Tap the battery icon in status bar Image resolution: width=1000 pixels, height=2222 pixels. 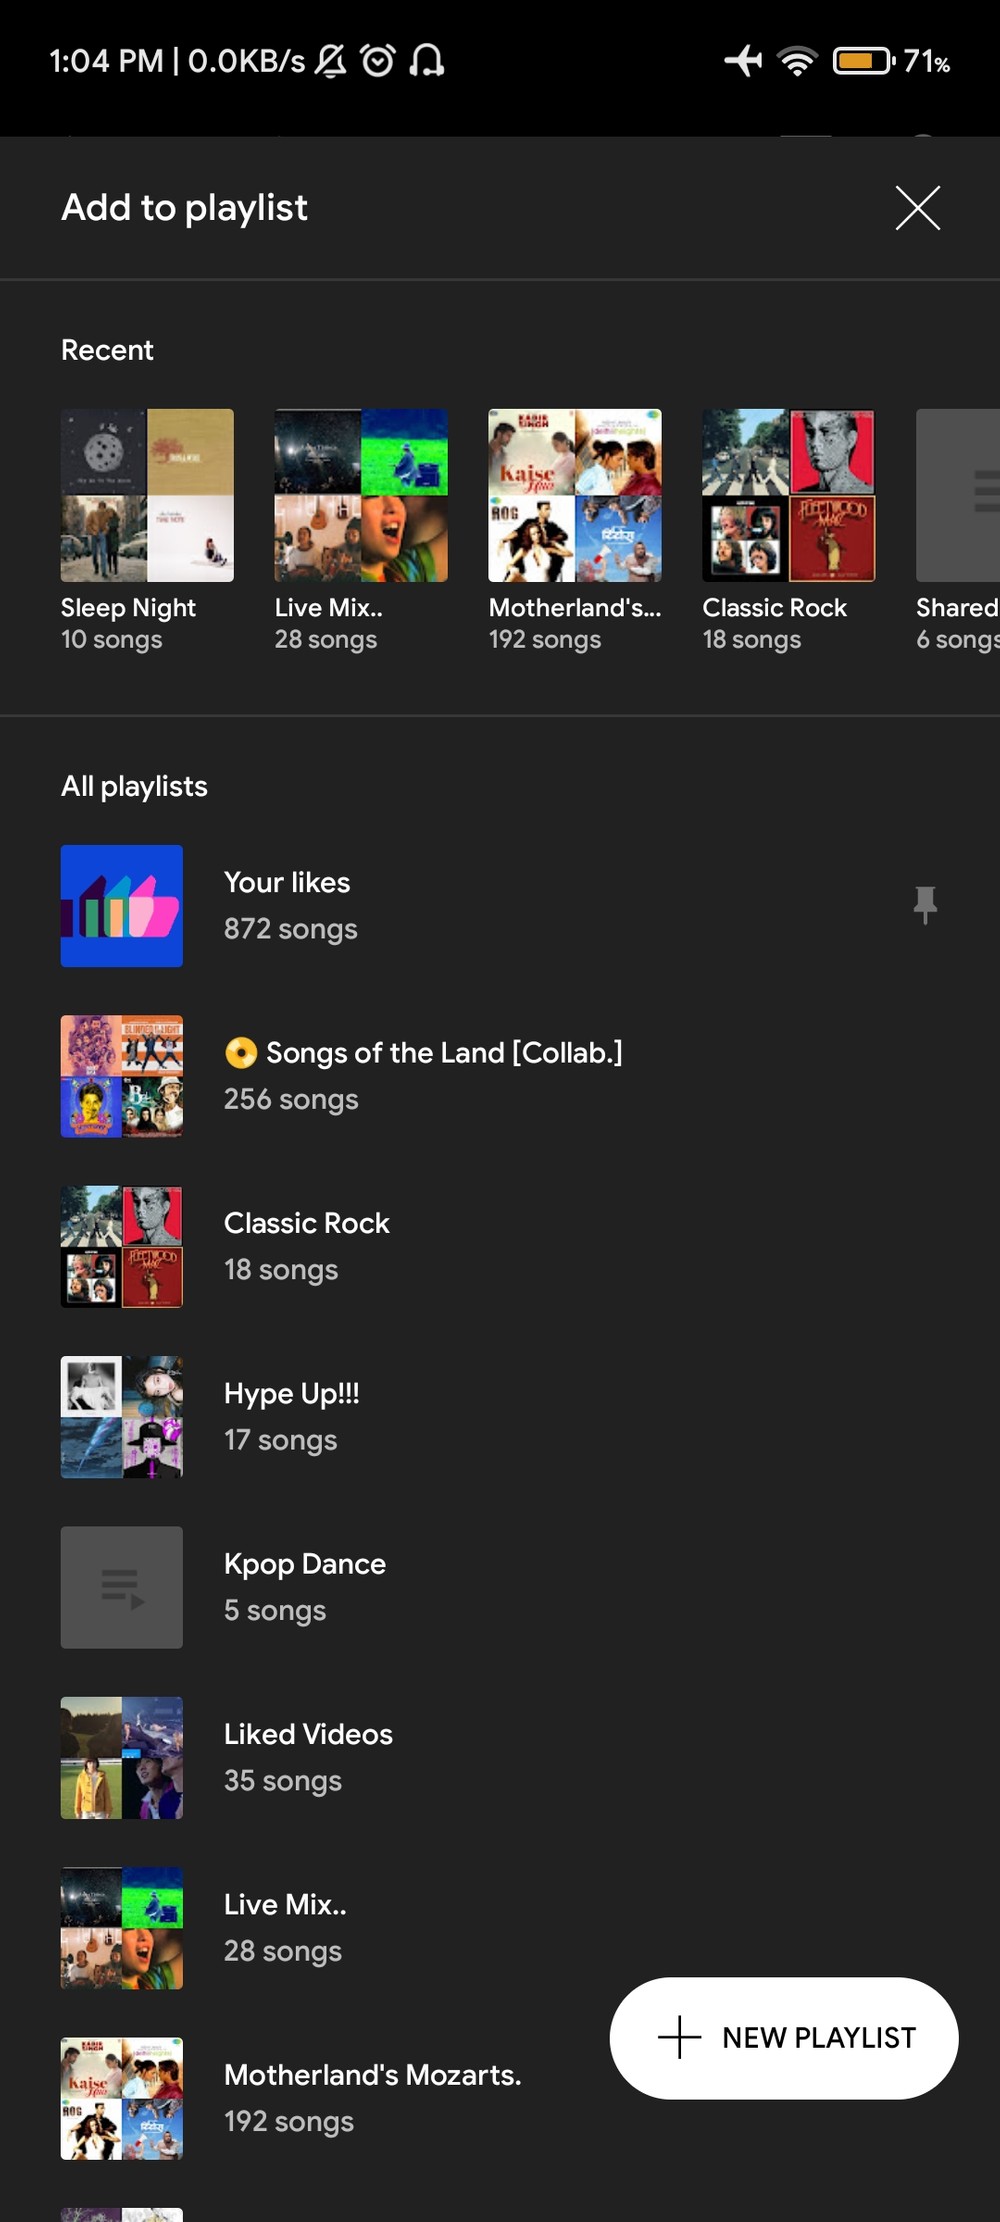[863, 61]
